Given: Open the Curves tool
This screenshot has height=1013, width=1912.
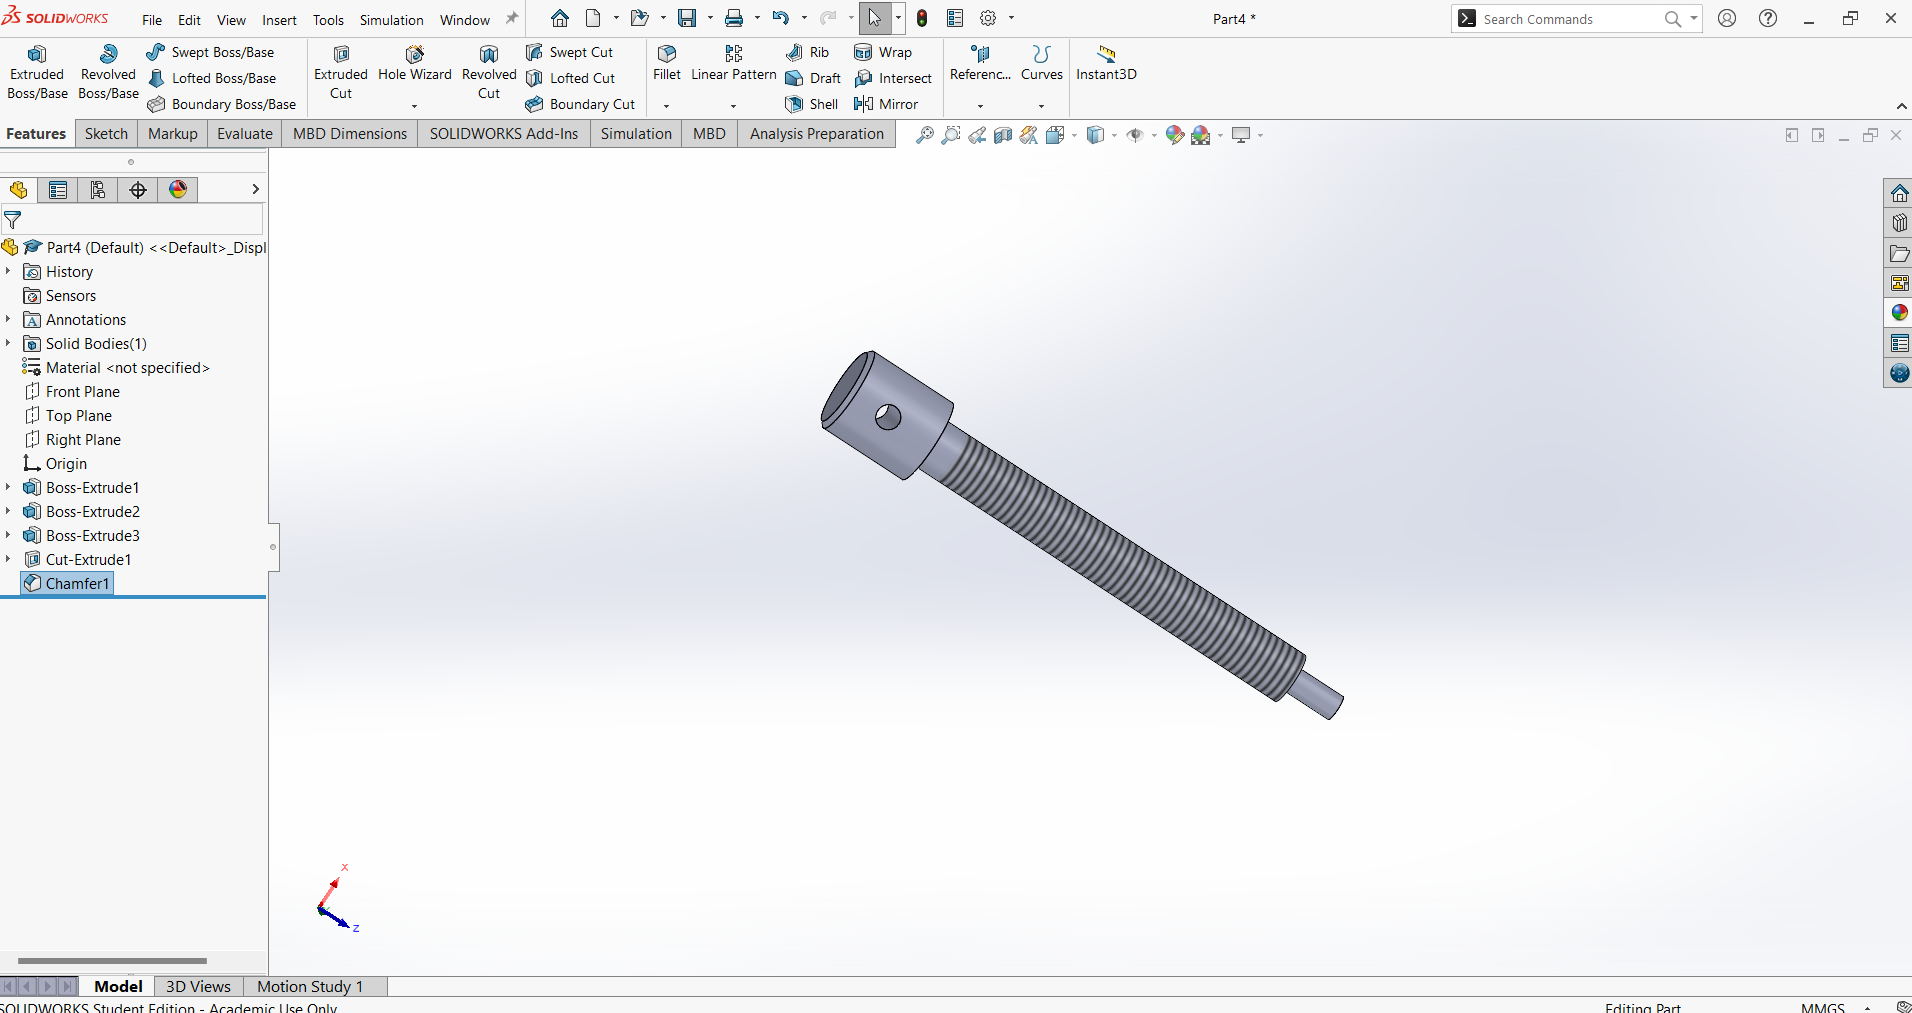Looking at the screenshot, I should tap(1042, 63).
